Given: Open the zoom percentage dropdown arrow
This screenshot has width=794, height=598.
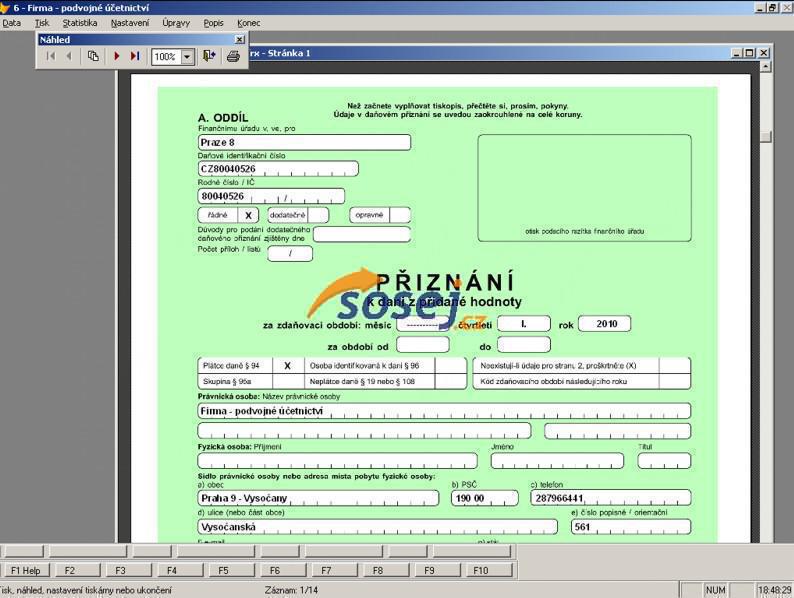Looking at the screenshot, I should 187,57.
